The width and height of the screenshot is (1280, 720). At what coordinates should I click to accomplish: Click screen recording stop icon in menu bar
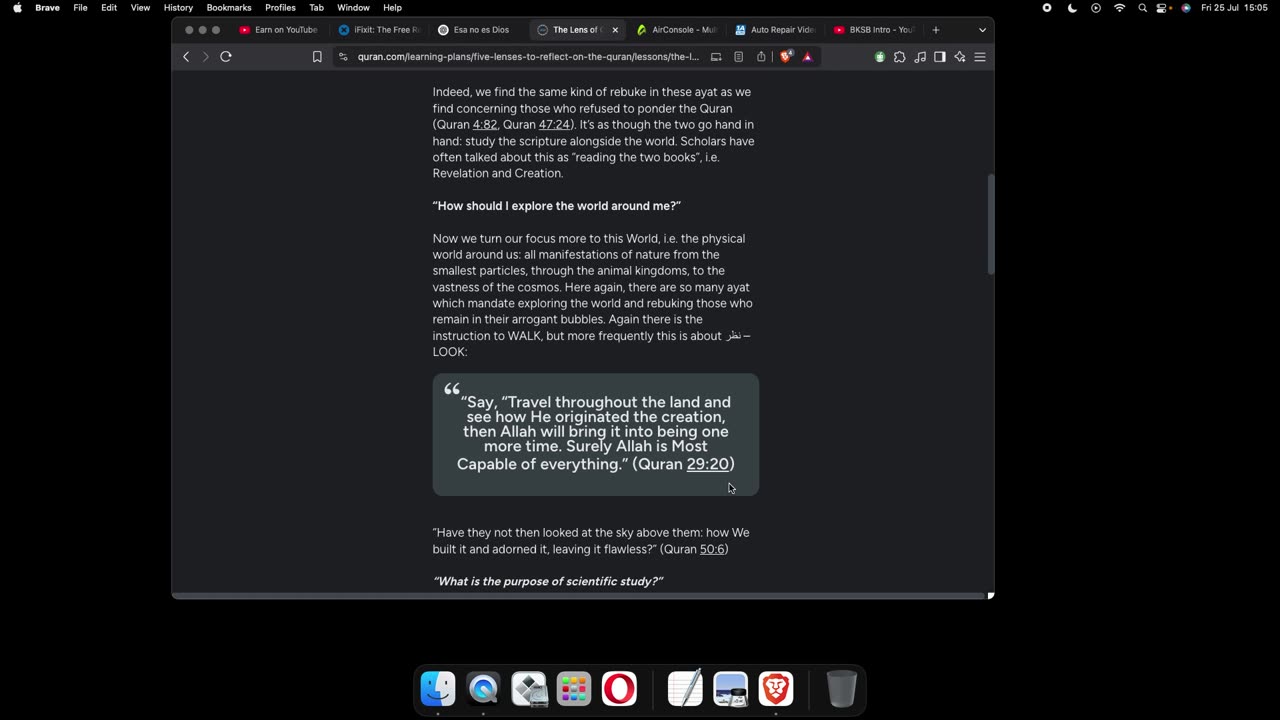pos(1047,8)
